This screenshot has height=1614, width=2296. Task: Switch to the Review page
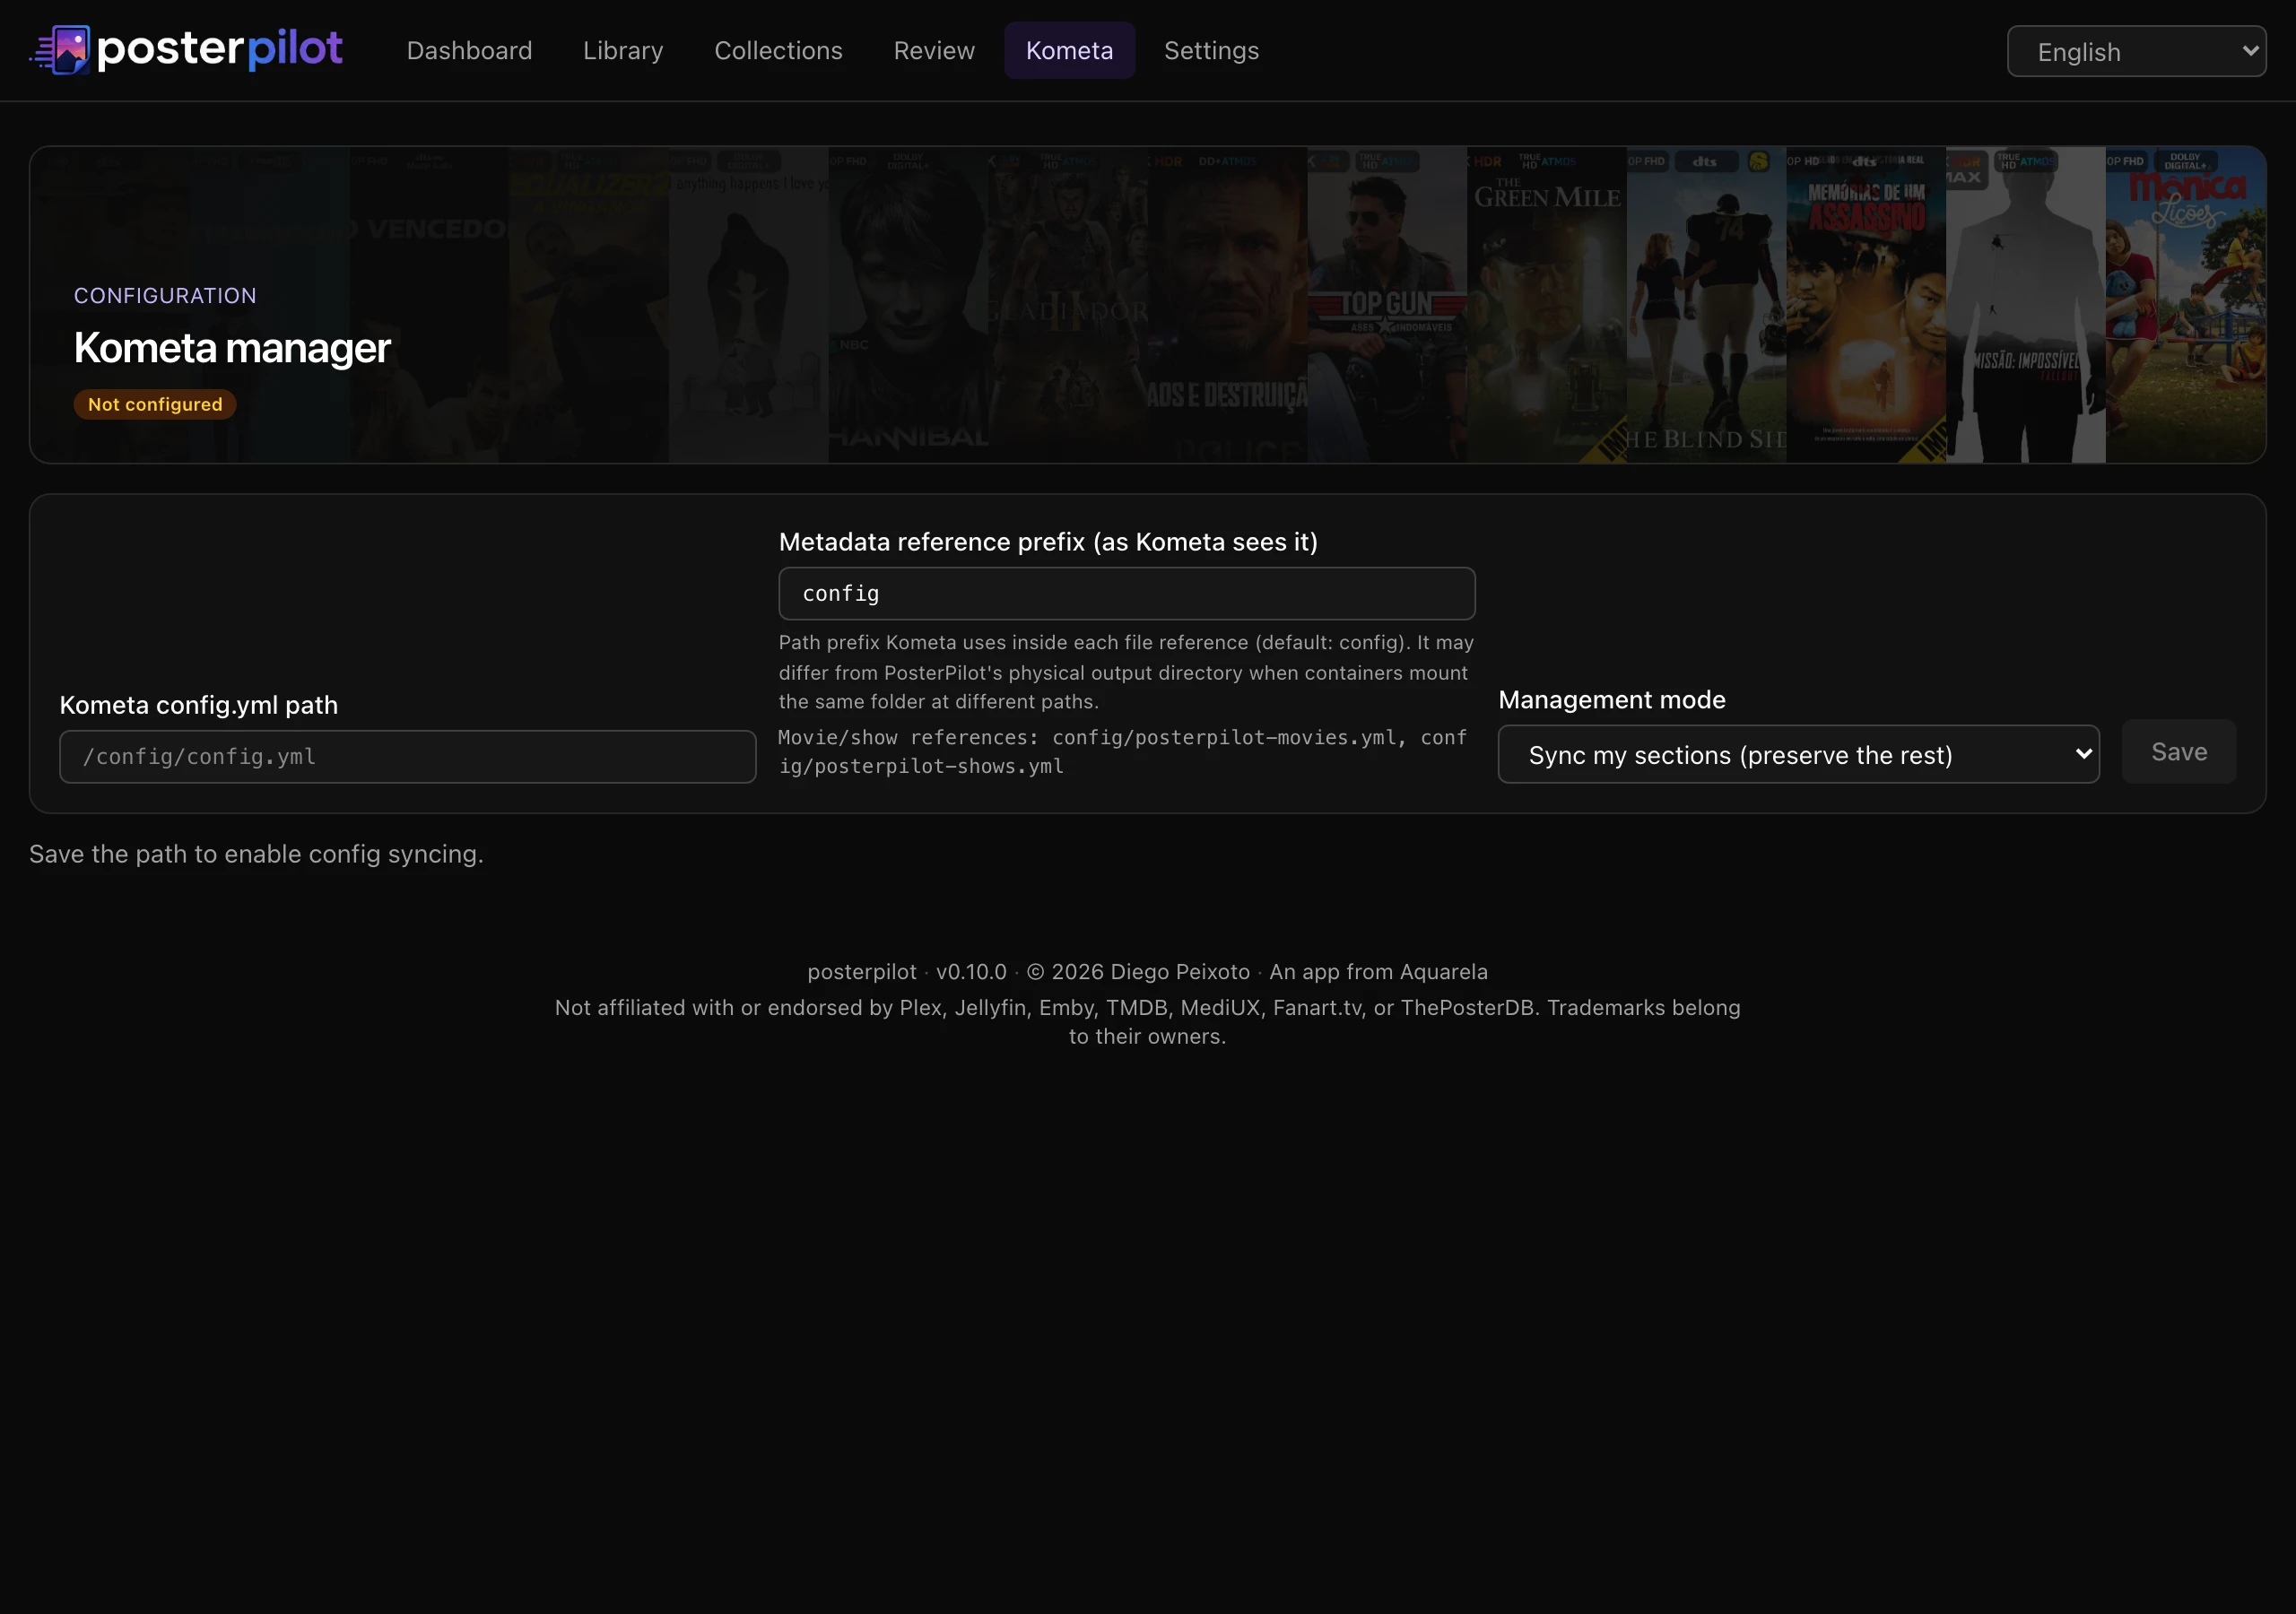click(933, 50)
